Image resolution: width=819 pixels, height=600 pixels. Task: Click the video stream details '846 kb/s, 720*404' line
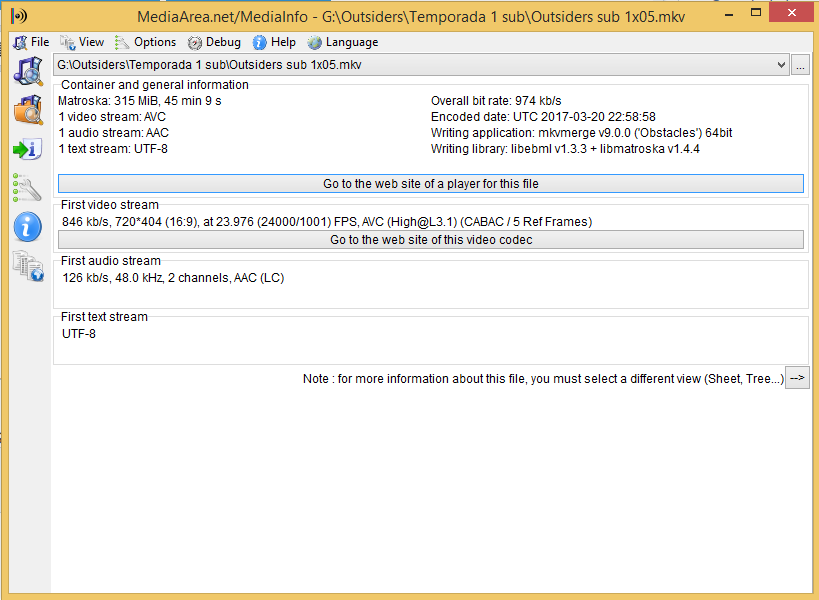click(x=327, y=222)
